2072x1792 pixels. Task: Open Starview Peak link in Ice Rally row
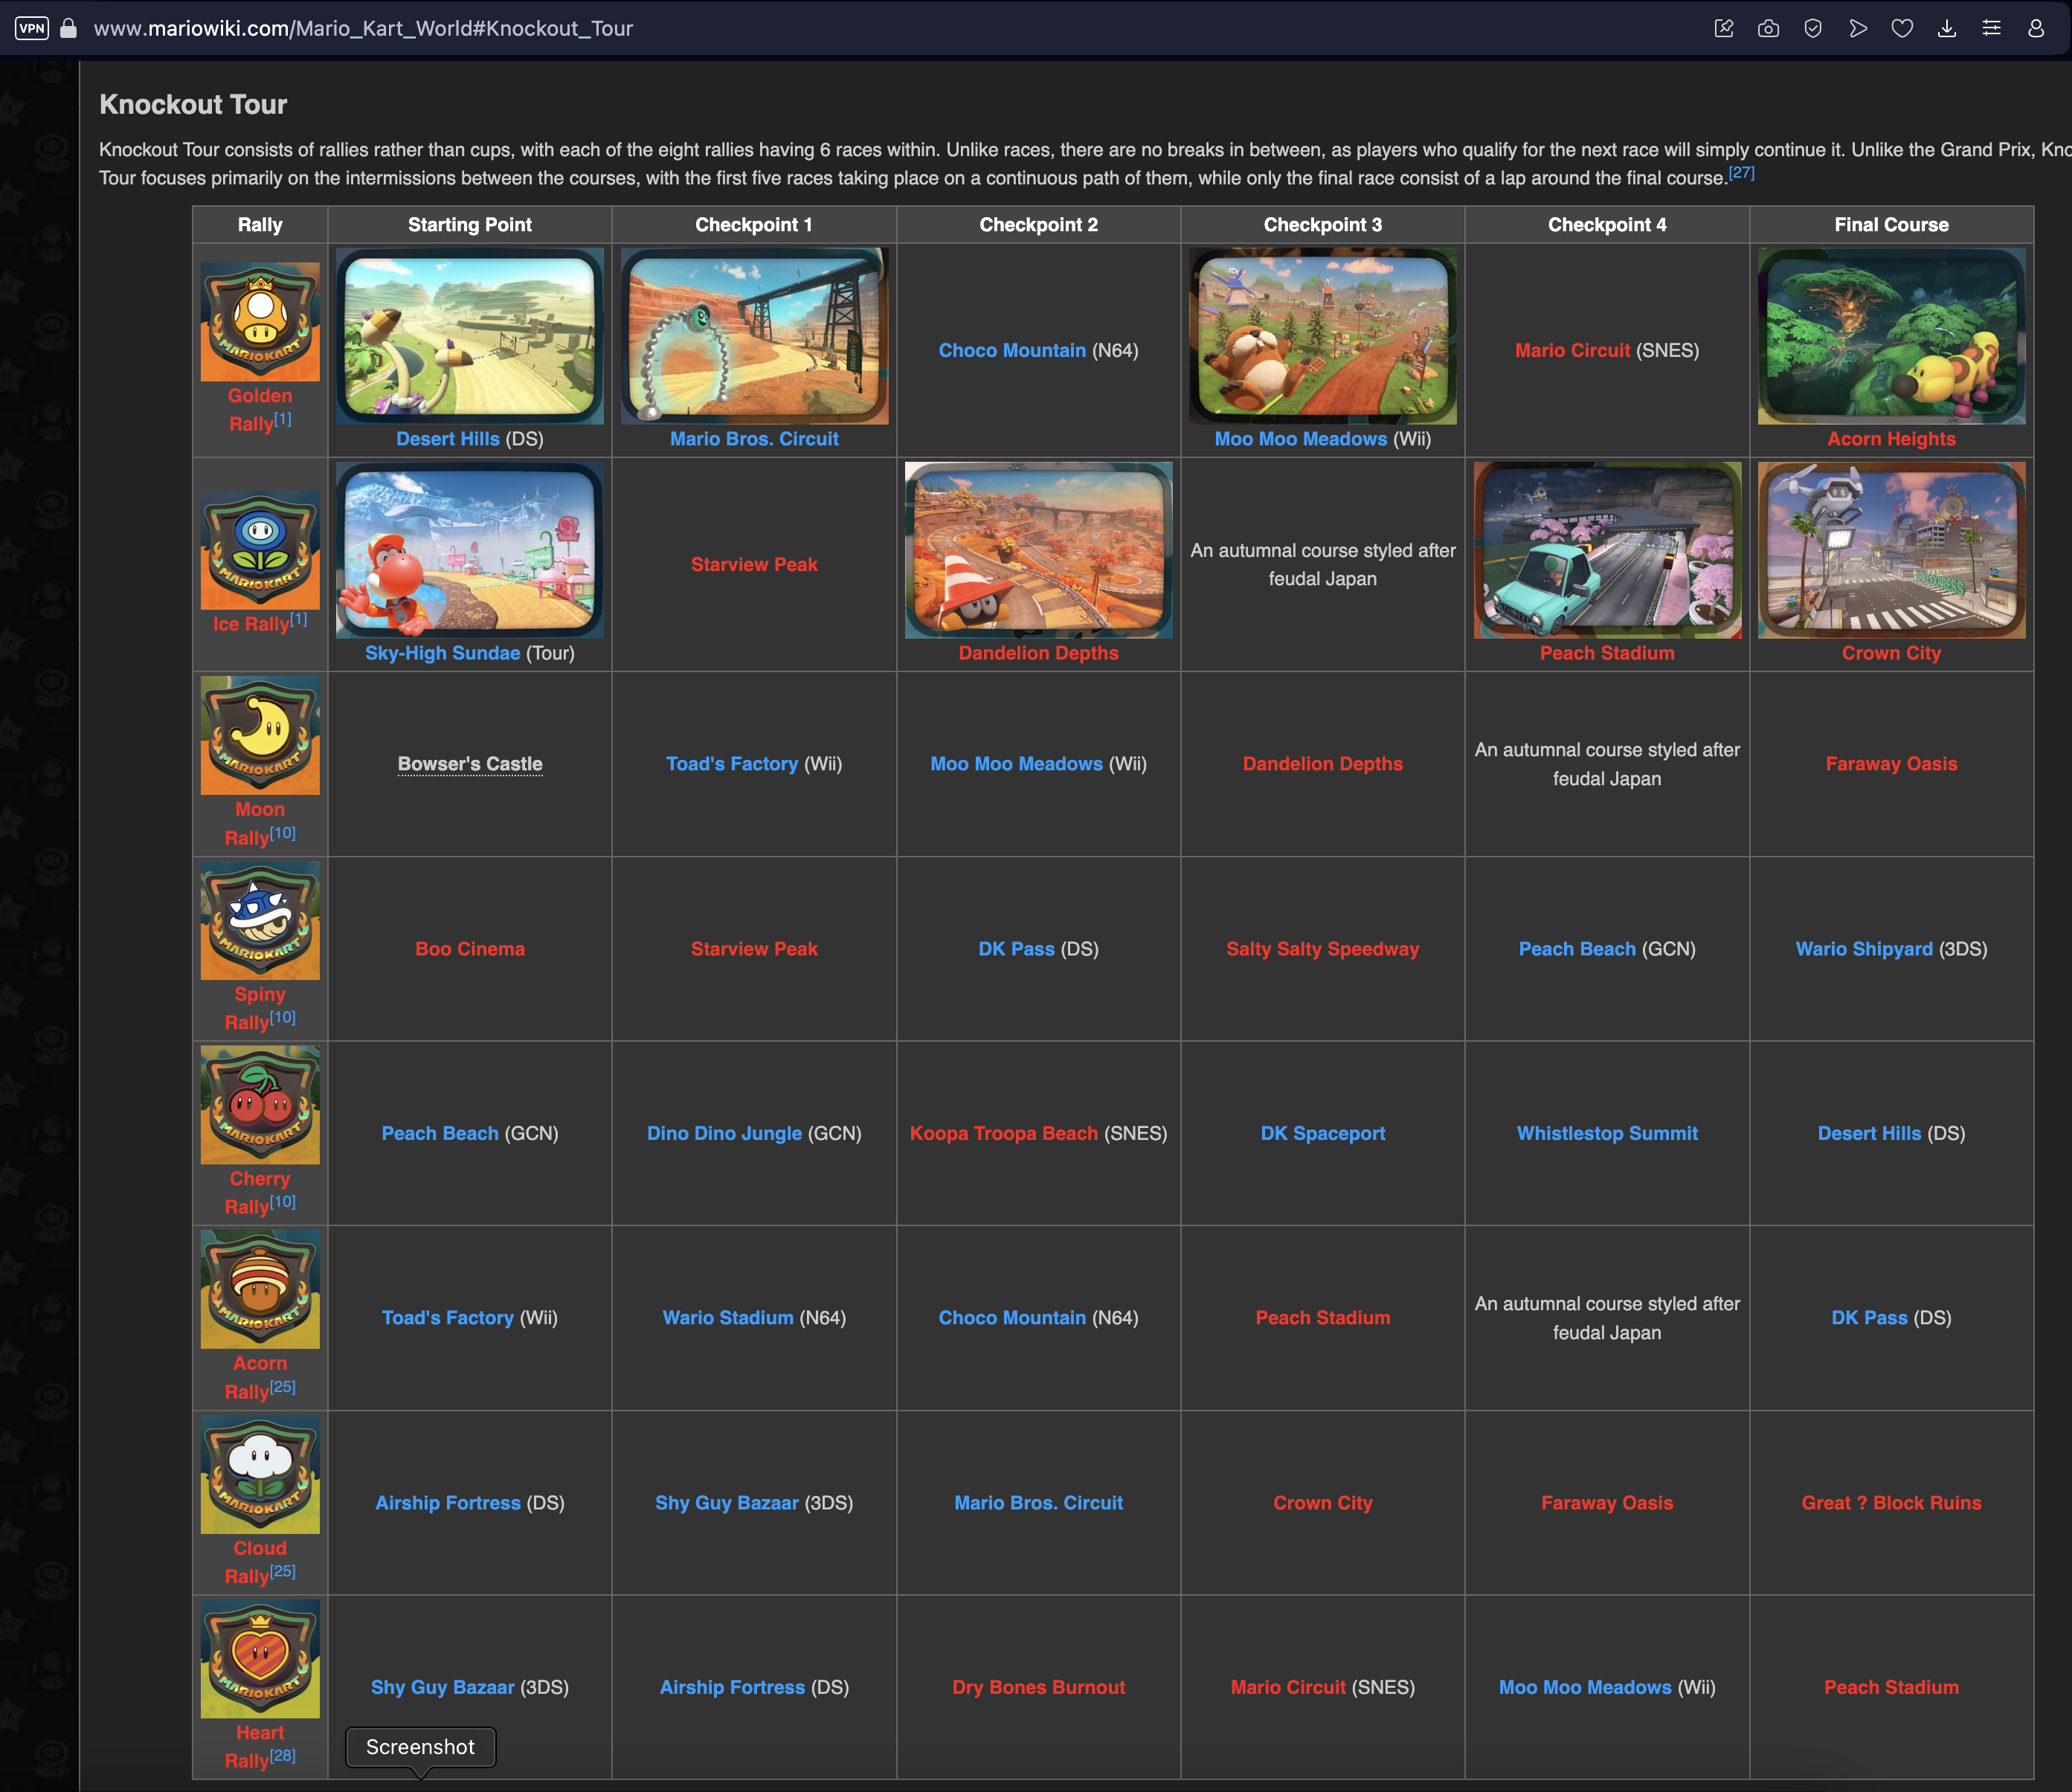point(754,564)
